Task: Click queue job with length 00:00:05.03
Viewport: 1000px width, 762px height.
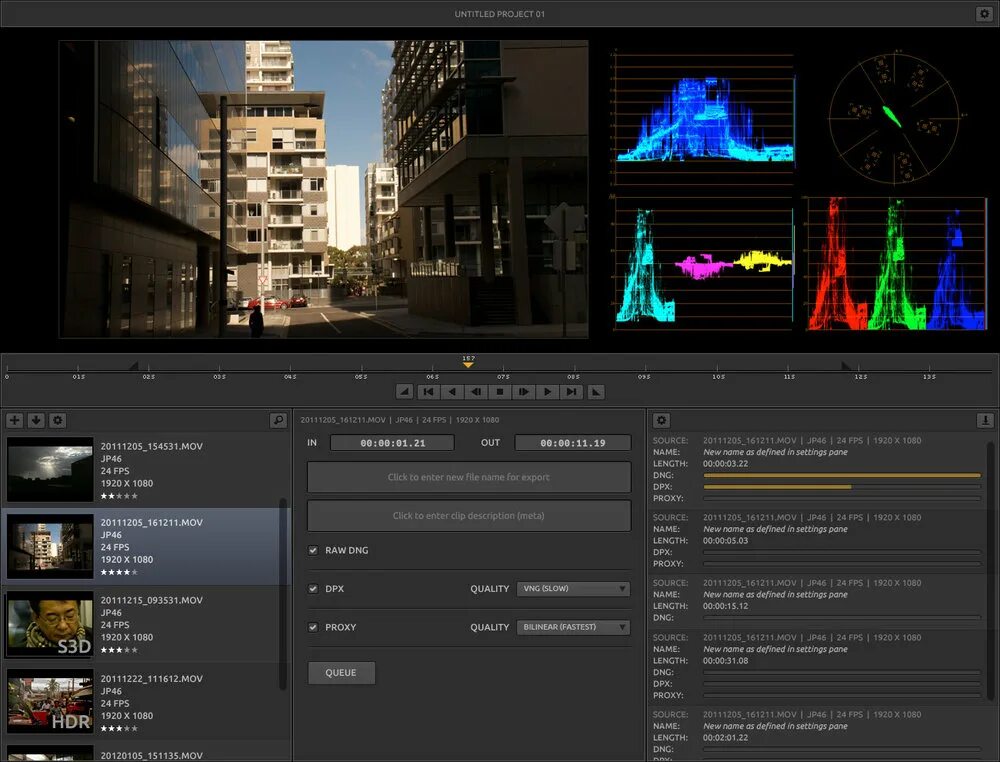Action: pyautogui.click(x=817, y=540)
